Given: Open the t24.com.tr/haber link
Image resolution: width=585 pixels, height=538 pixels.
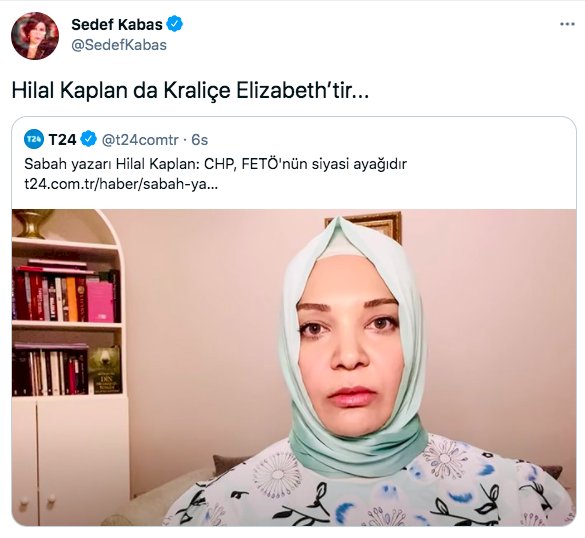Looking at the screenshot, I should 121,184.
